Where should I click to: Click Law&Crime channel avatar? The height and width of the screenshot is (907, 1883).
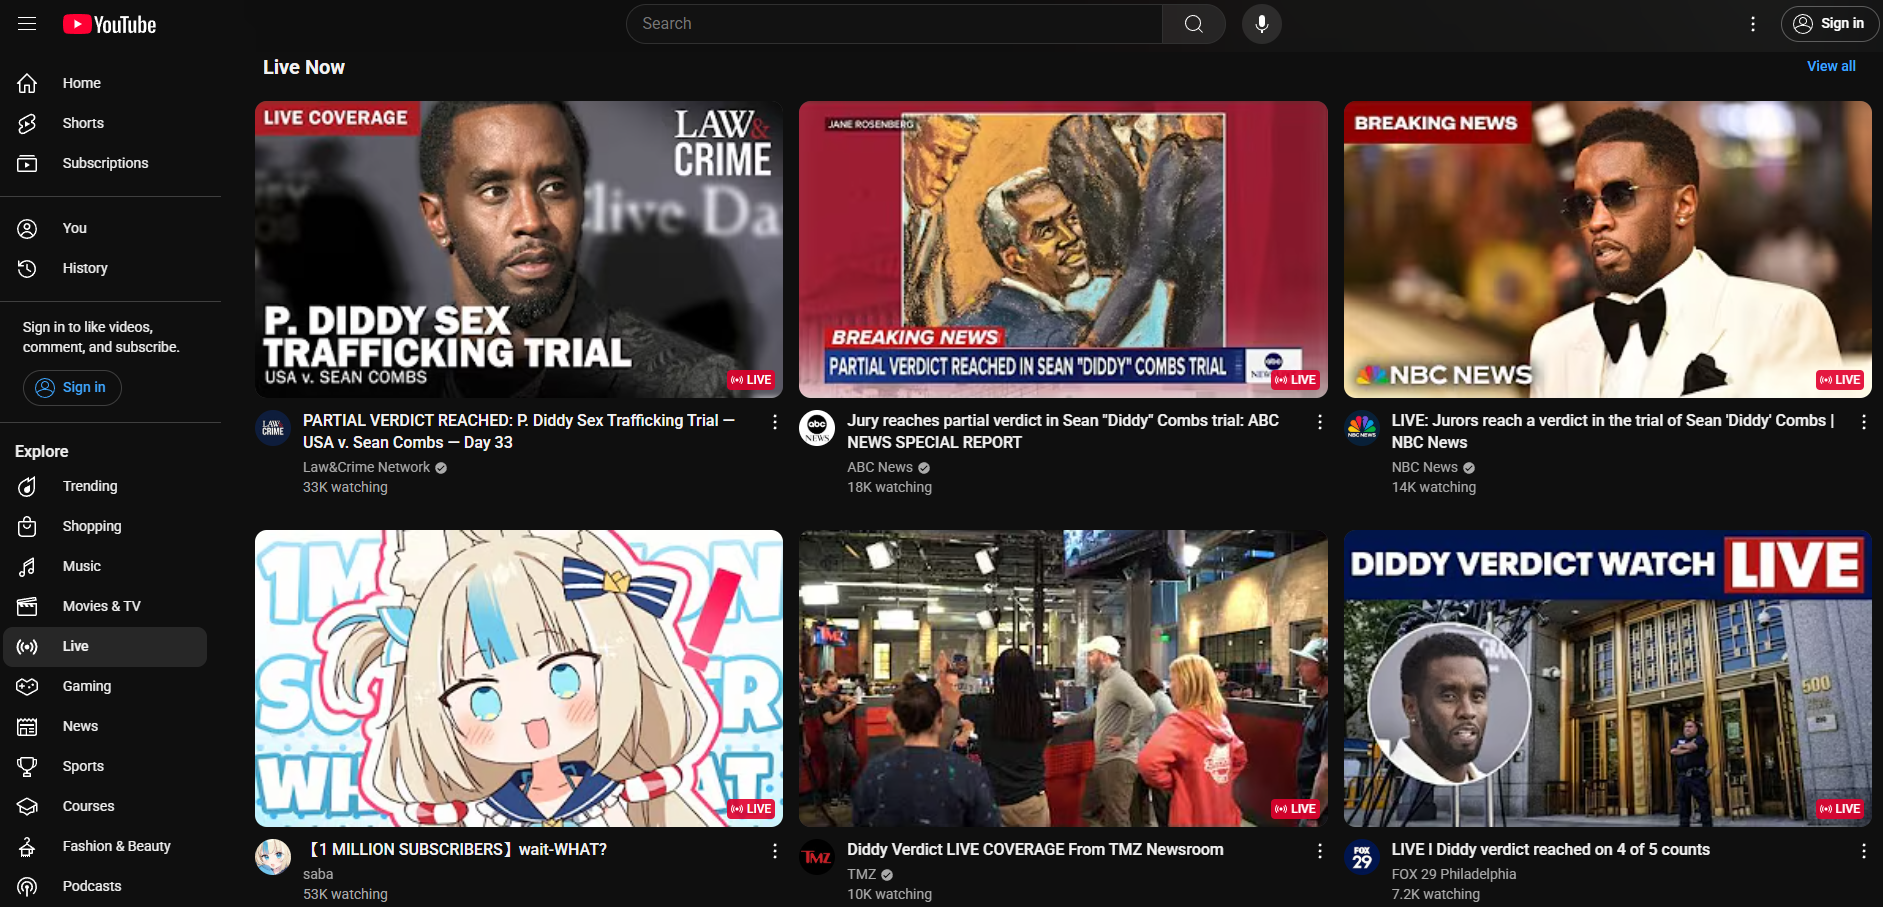[x=273, y=428]
